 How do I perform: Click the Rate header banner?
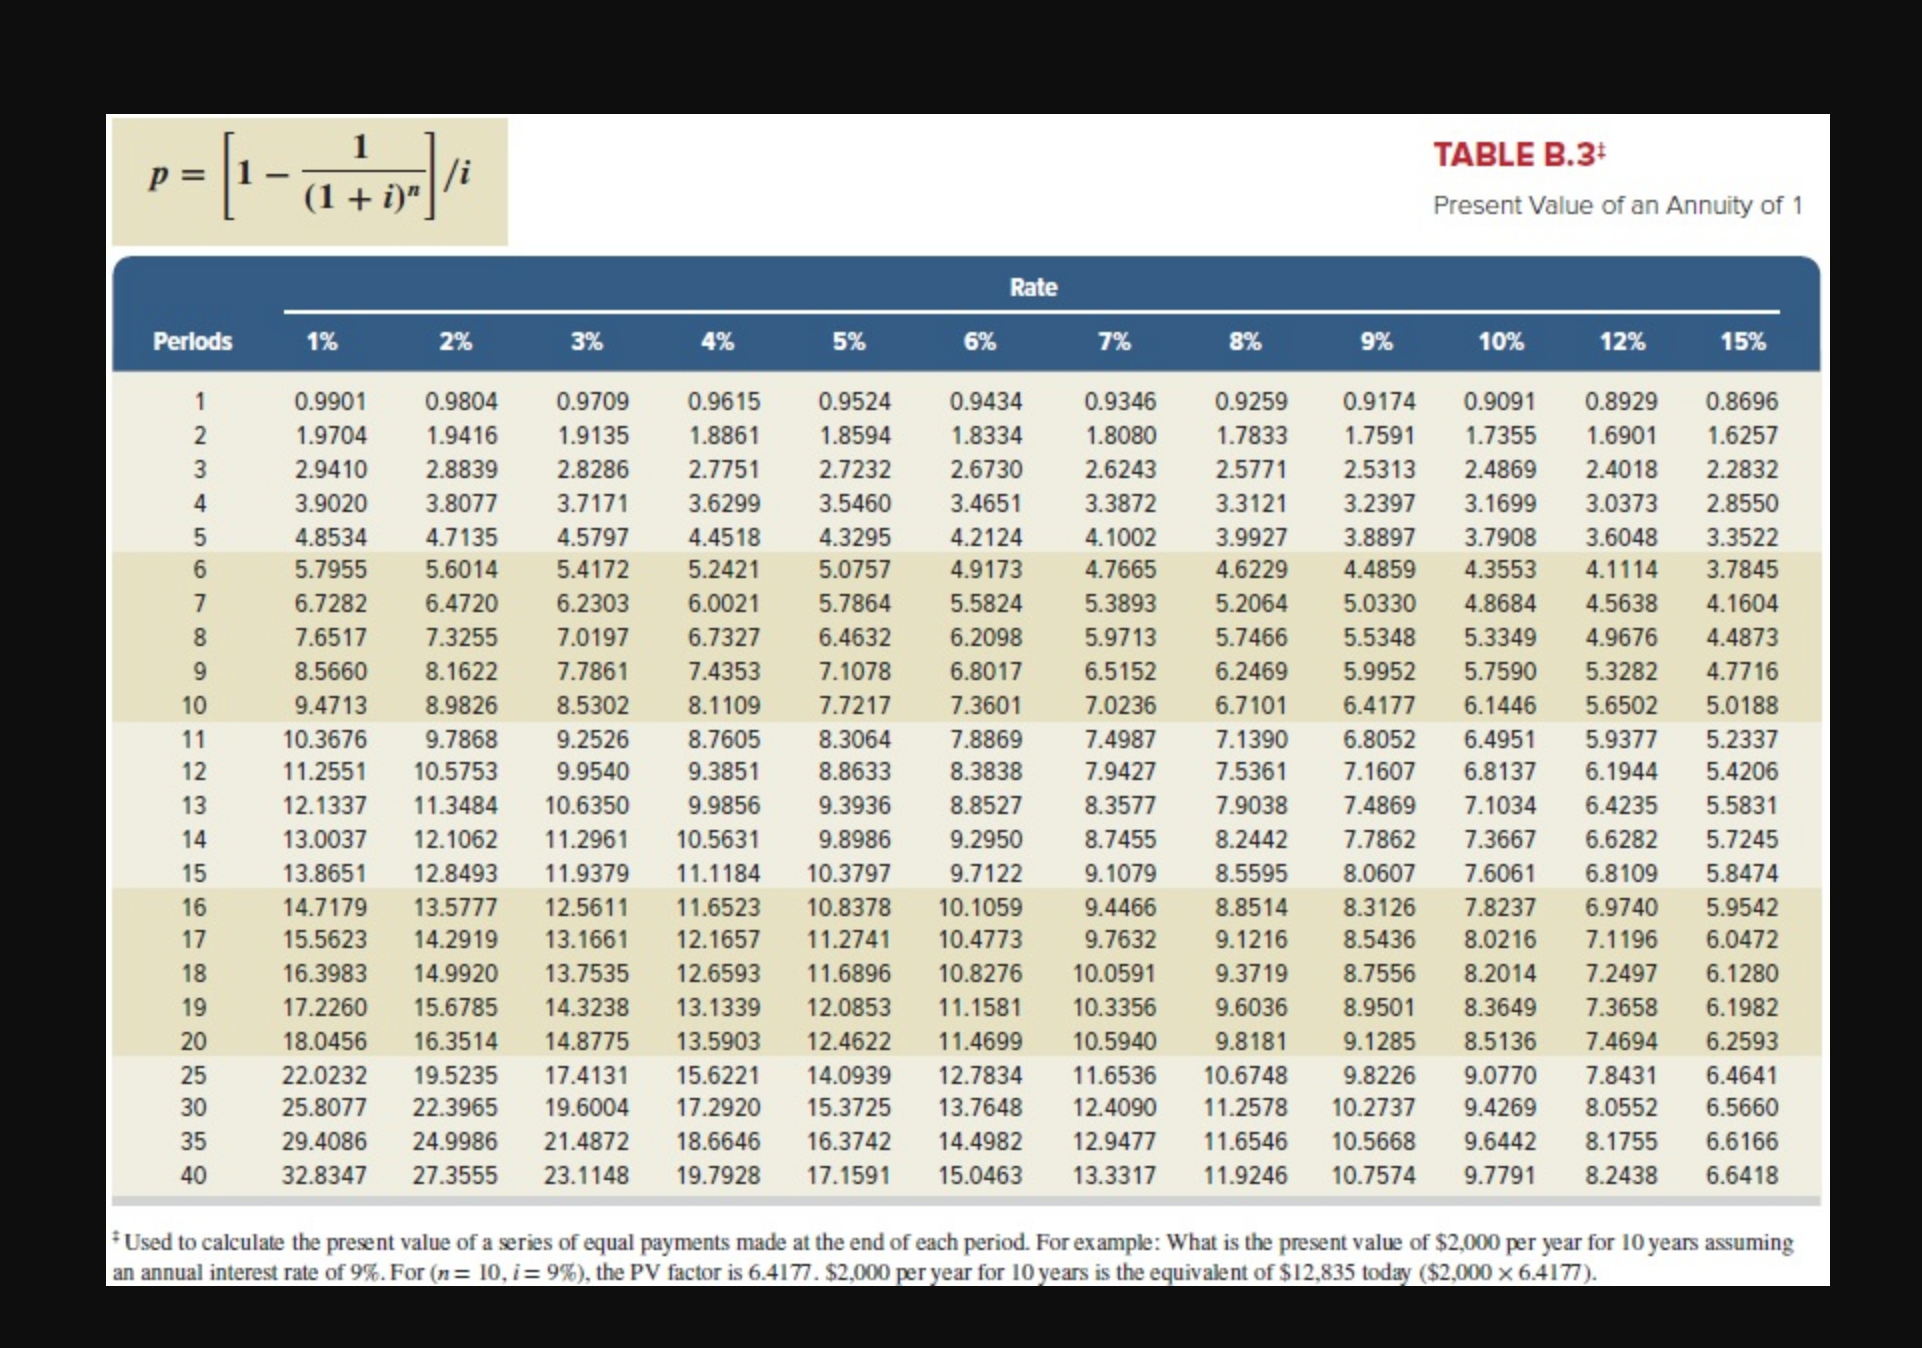pyautogui.click(x=1035, y=286)
